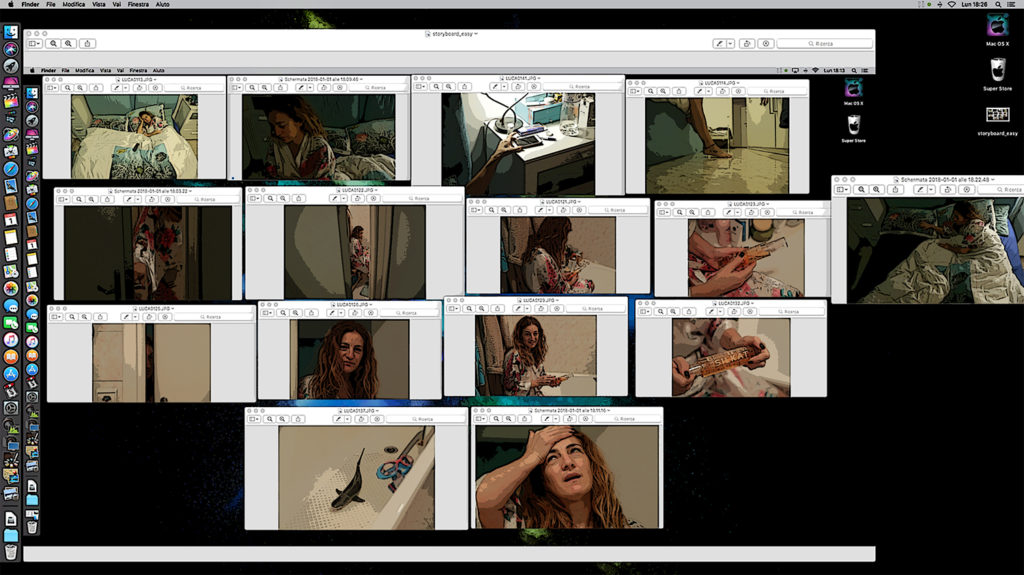
Task: Show the markup toolbar in storyboard_easy window
Action: (765, 44)
